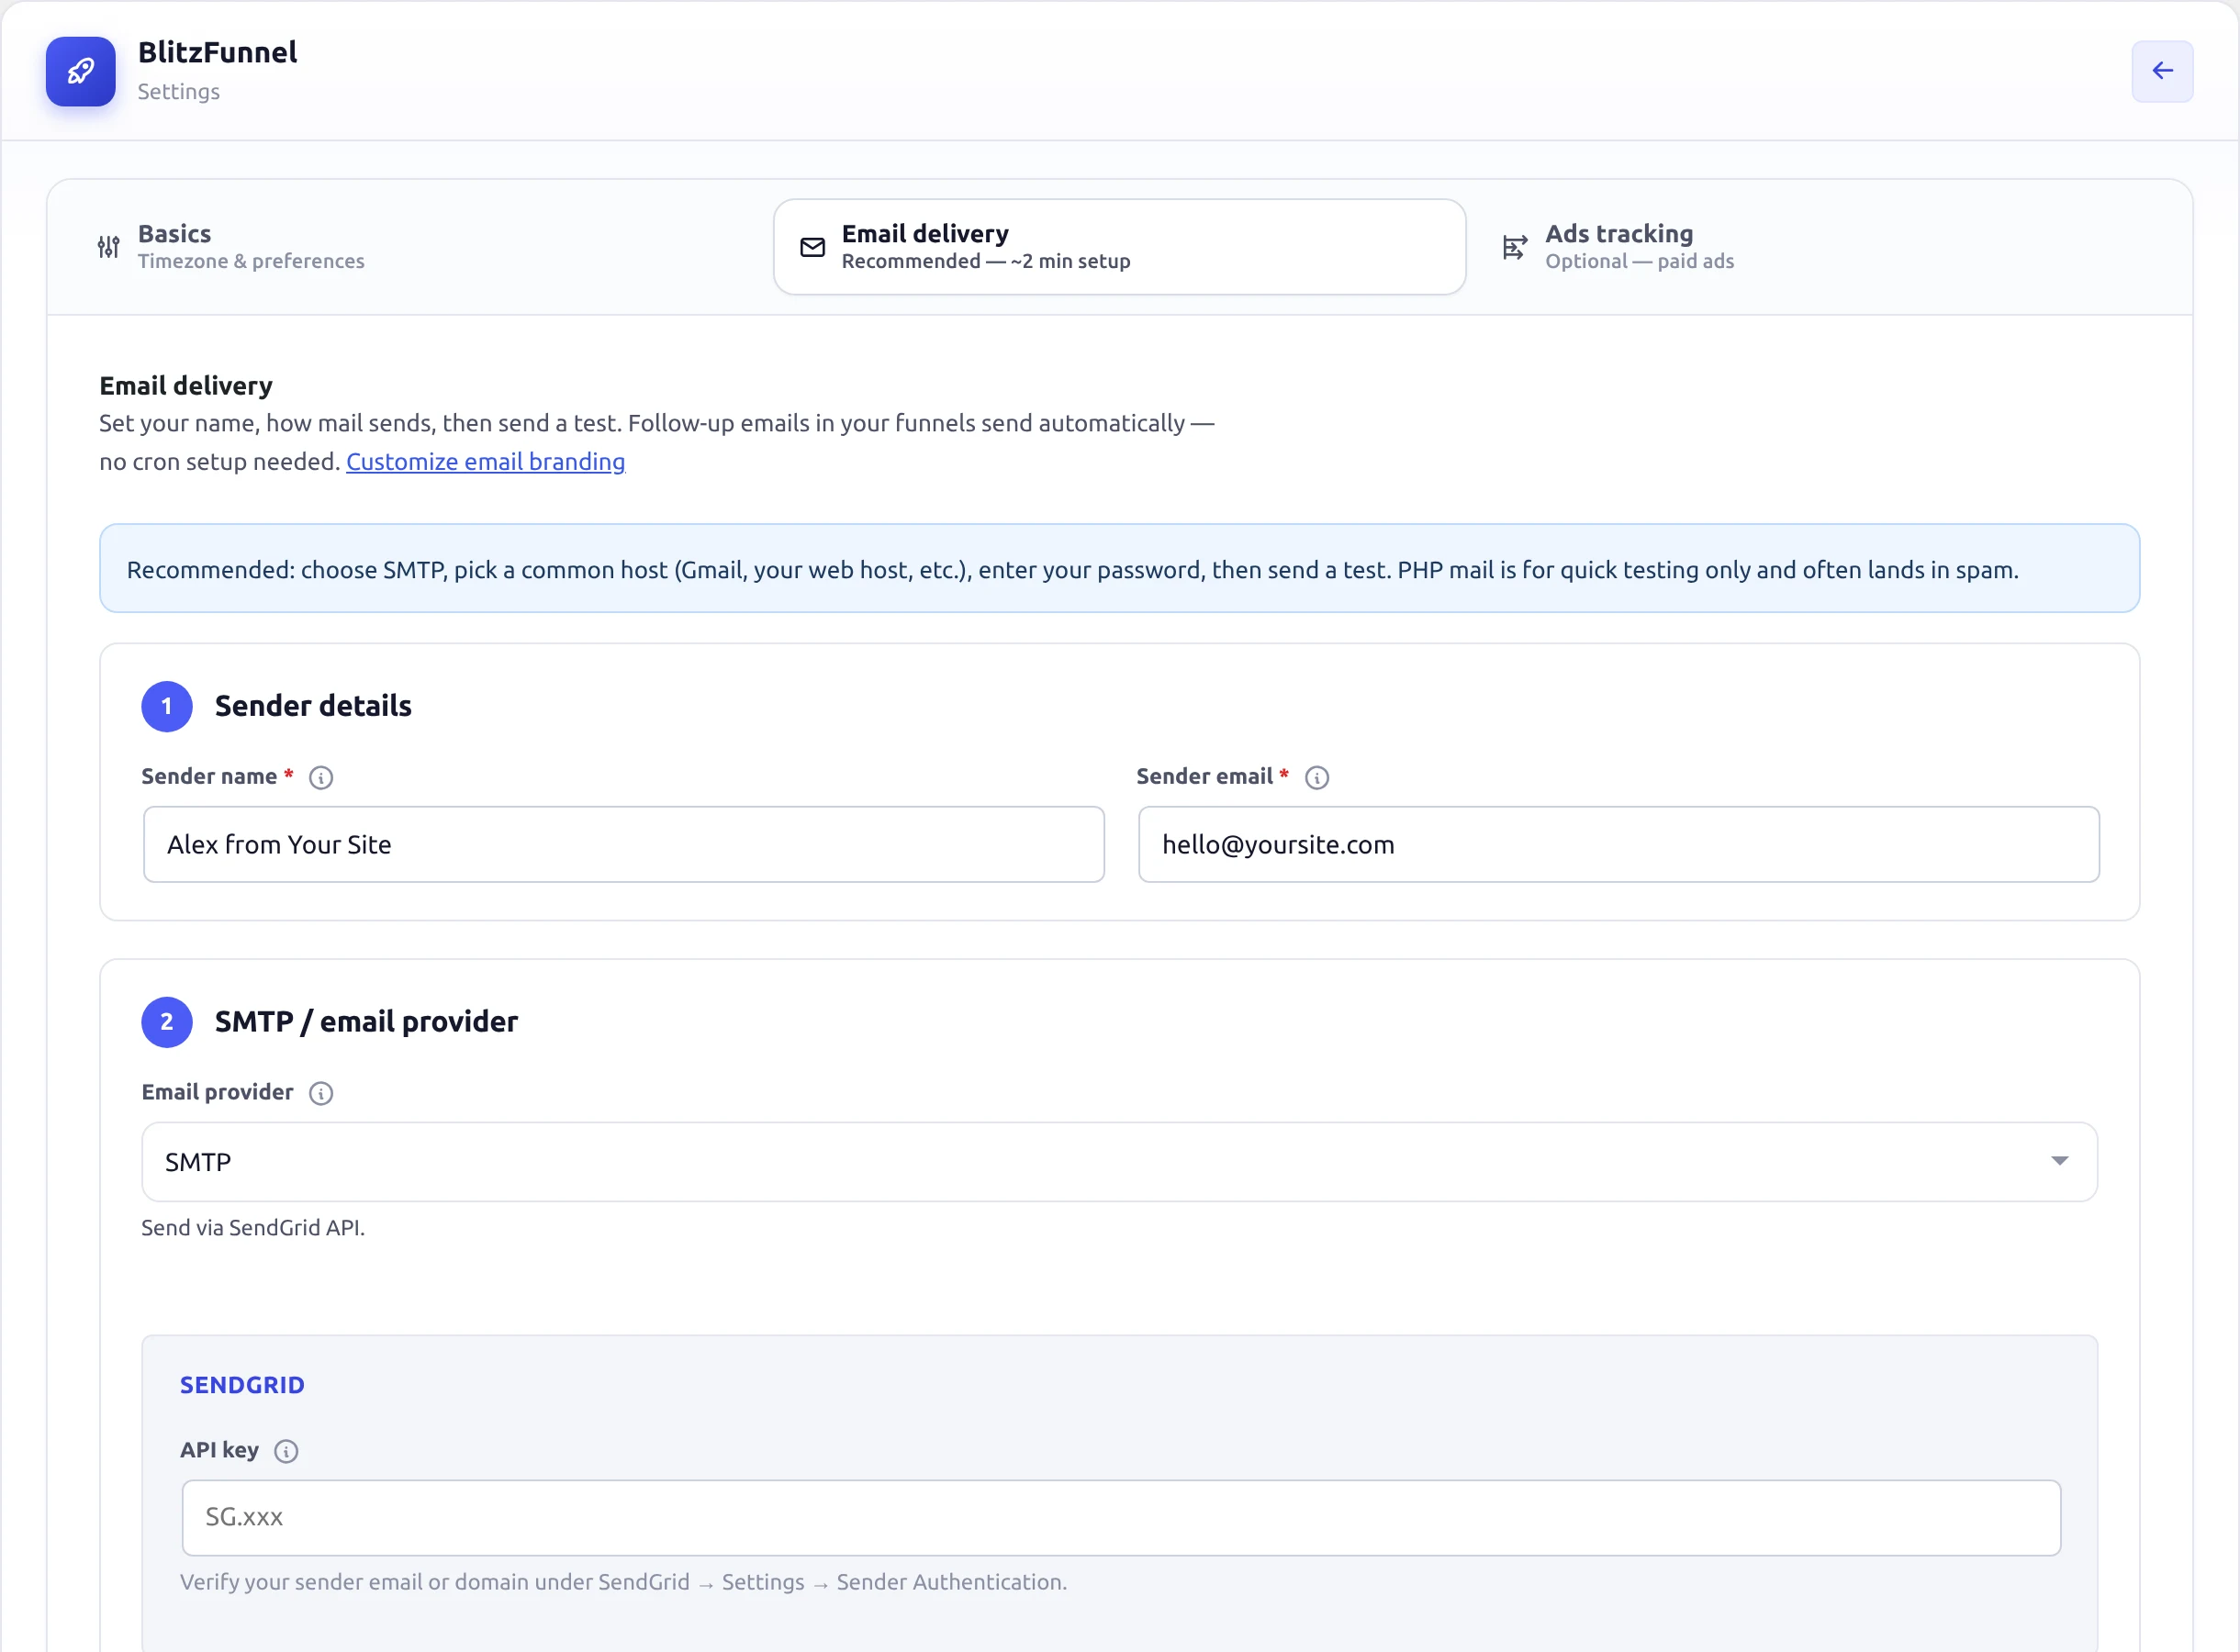Image resolution: width=2240 pixels, height=1652 pixels.
Task: Open the Sender email info tooltip icon
Action: [x=1317, y=777]
